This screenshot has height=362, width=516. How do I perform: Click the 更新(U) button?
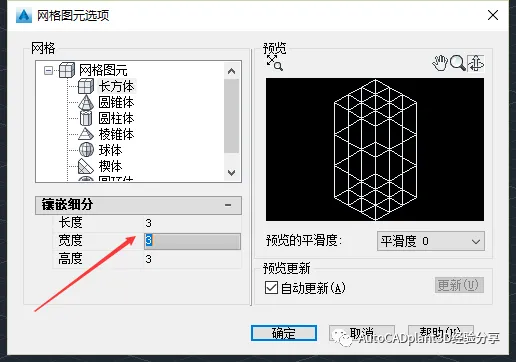pos(459,285)
